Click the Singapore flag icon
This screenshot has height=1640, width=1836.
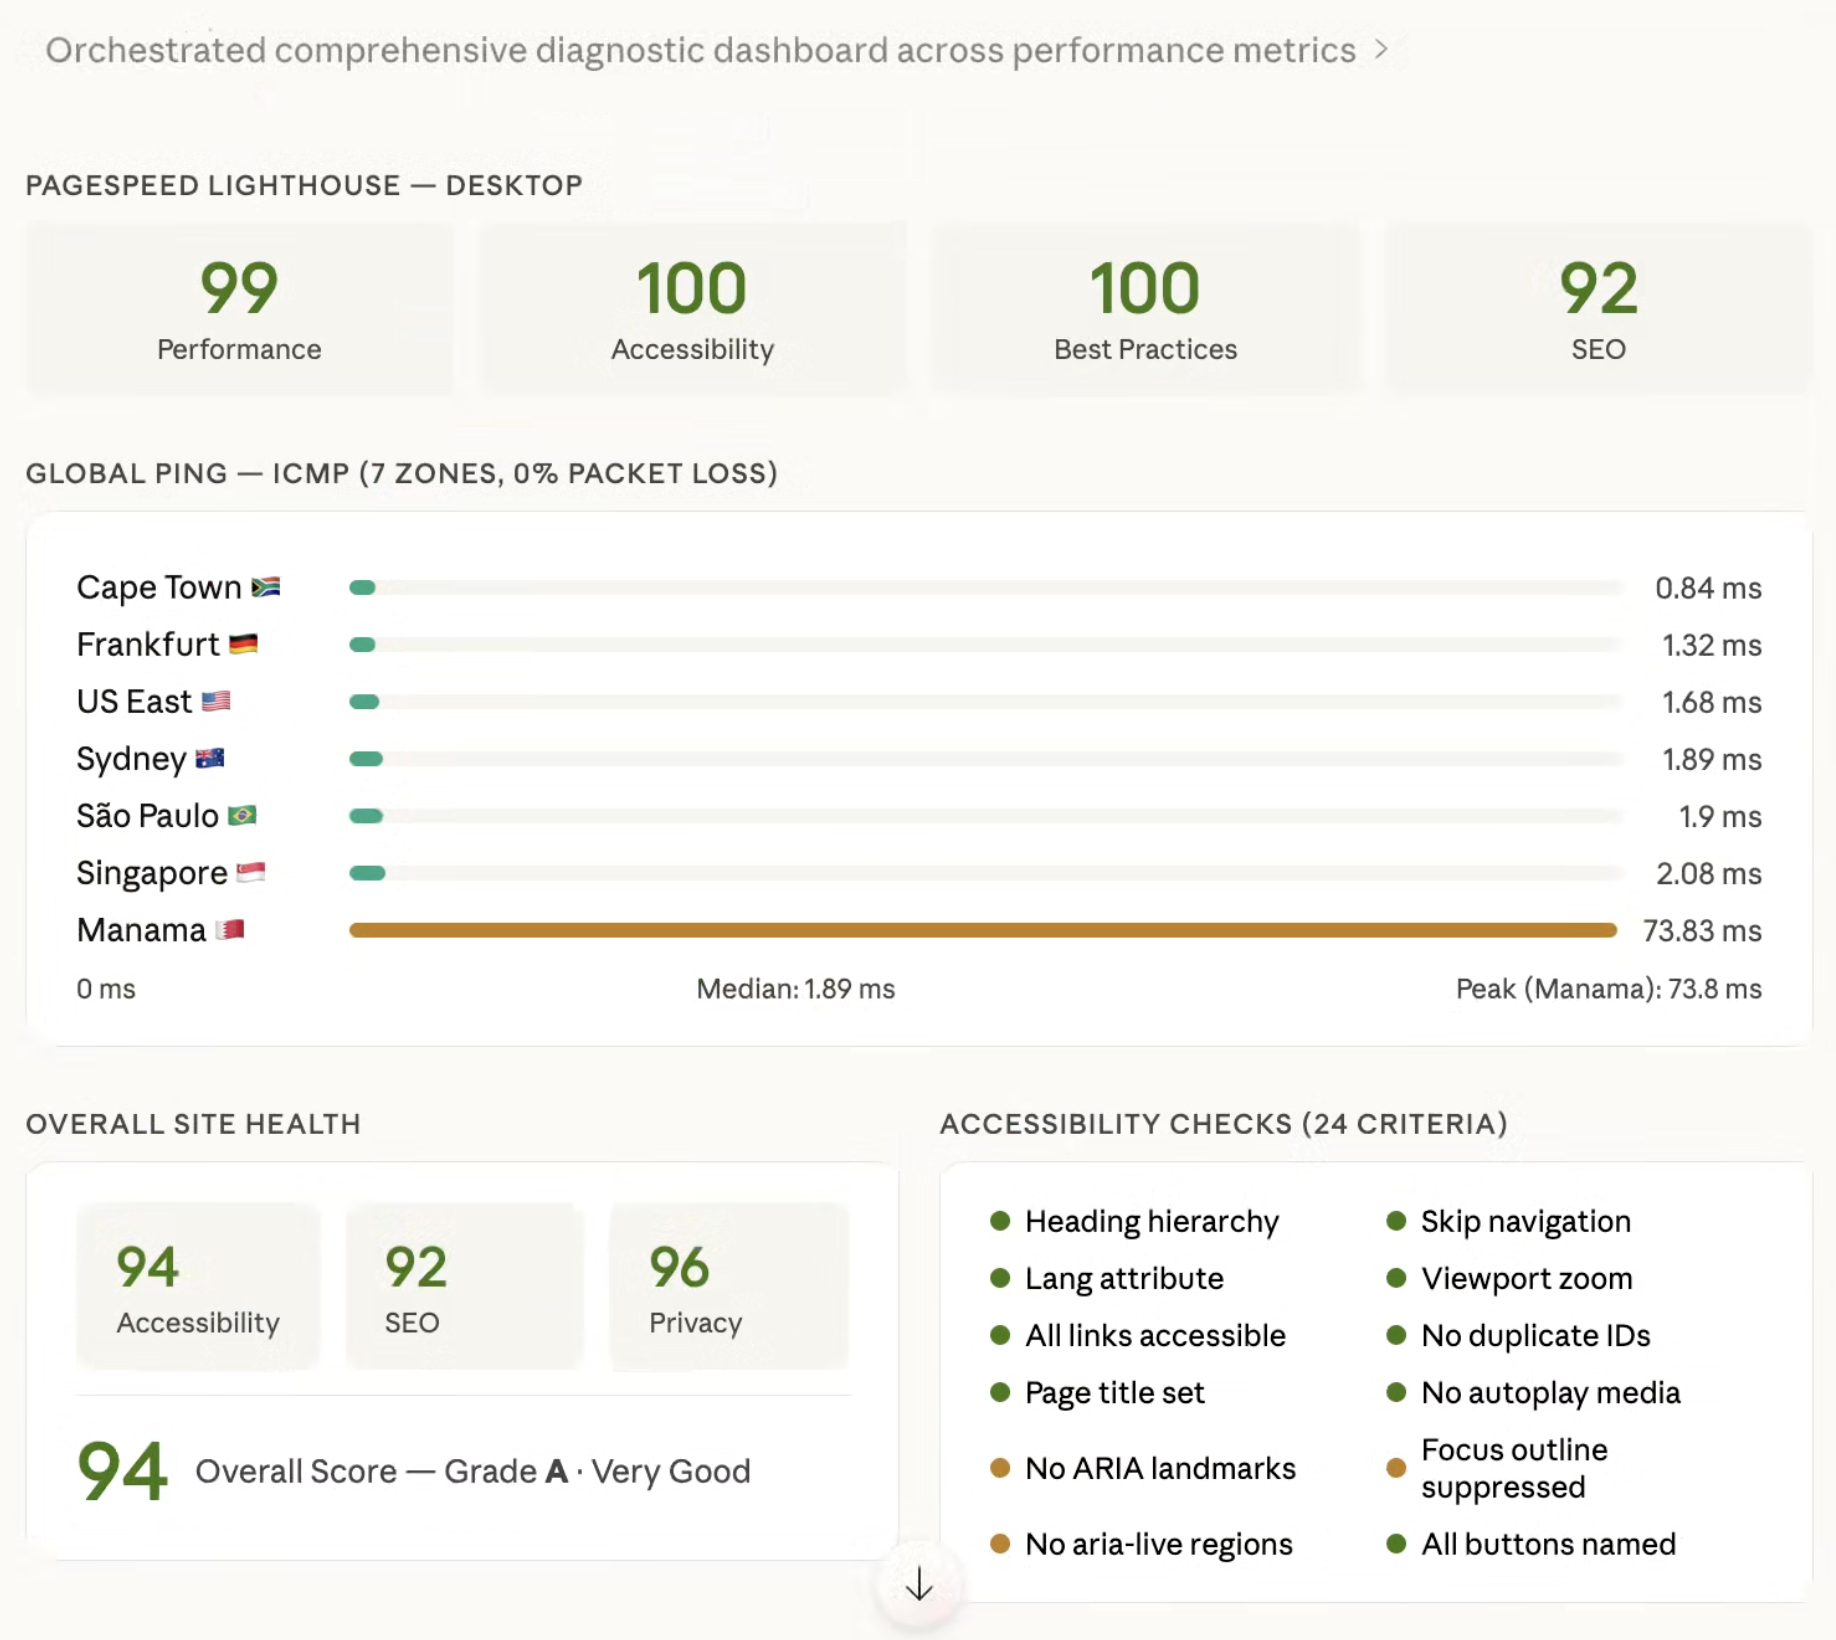[251, 872]
